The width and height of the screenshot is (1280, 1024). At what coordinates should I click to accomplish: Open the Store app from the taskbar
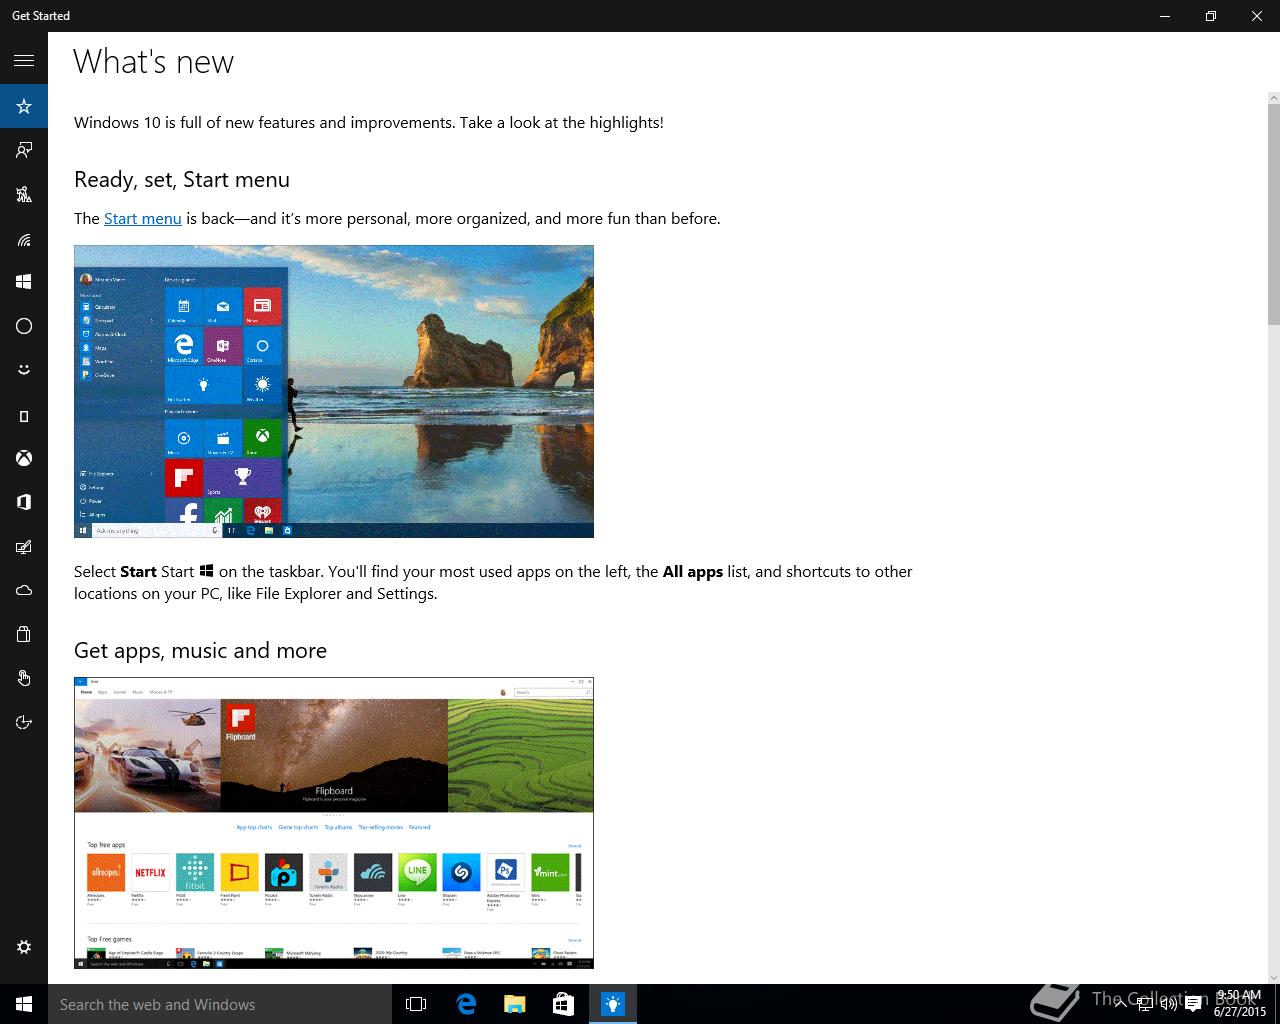coord(563,1004)
